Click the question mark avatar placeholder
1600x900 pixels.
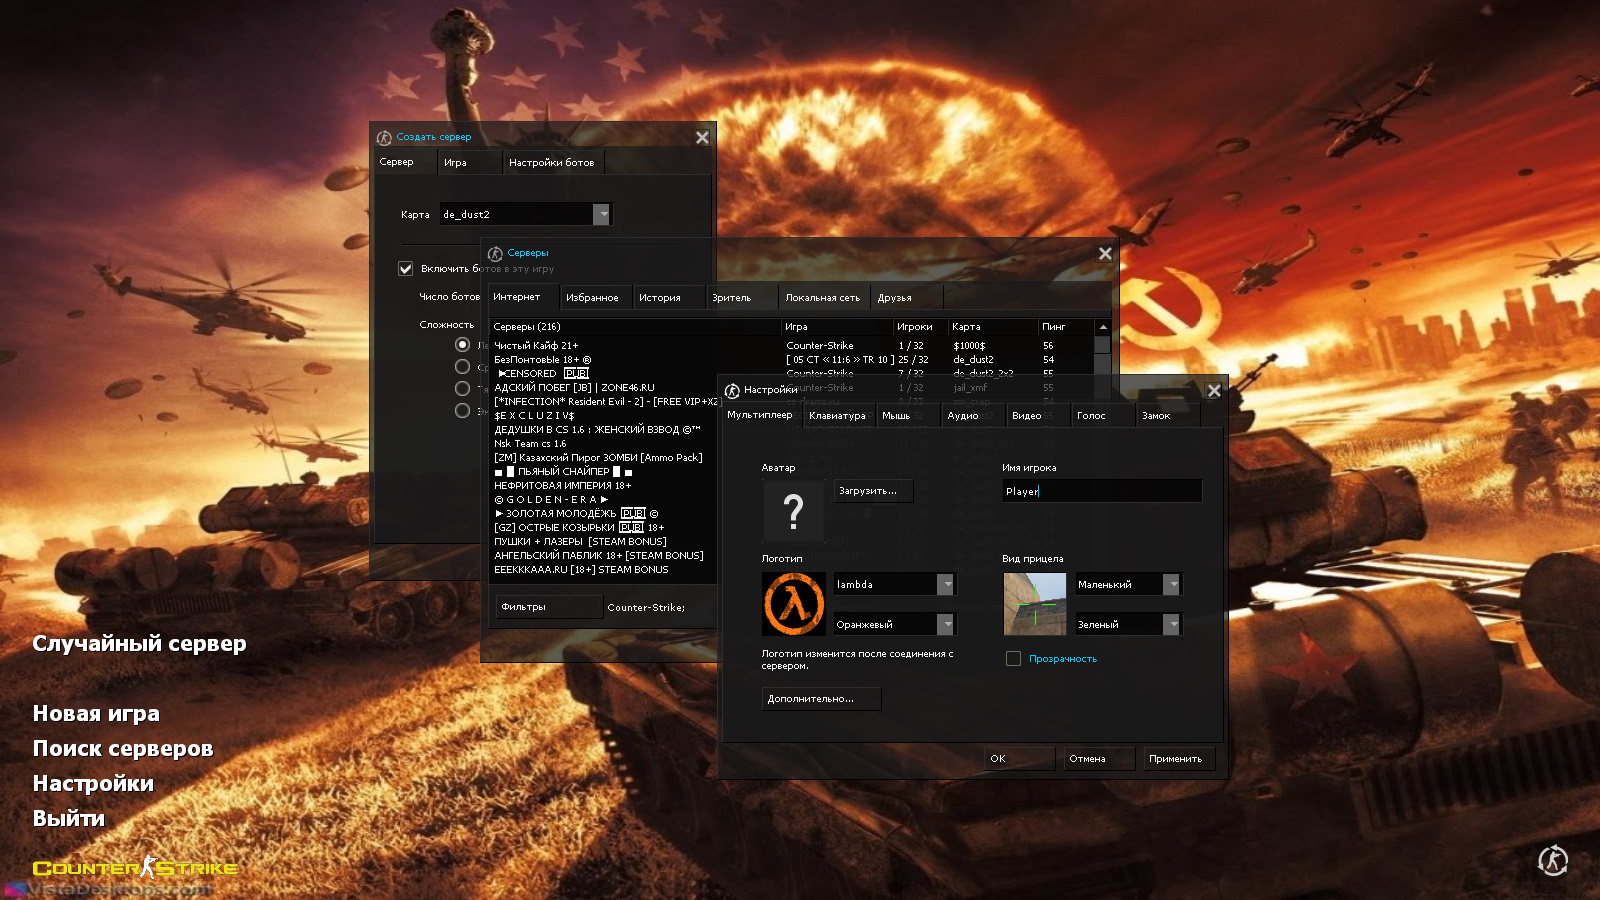pos(793,510)
